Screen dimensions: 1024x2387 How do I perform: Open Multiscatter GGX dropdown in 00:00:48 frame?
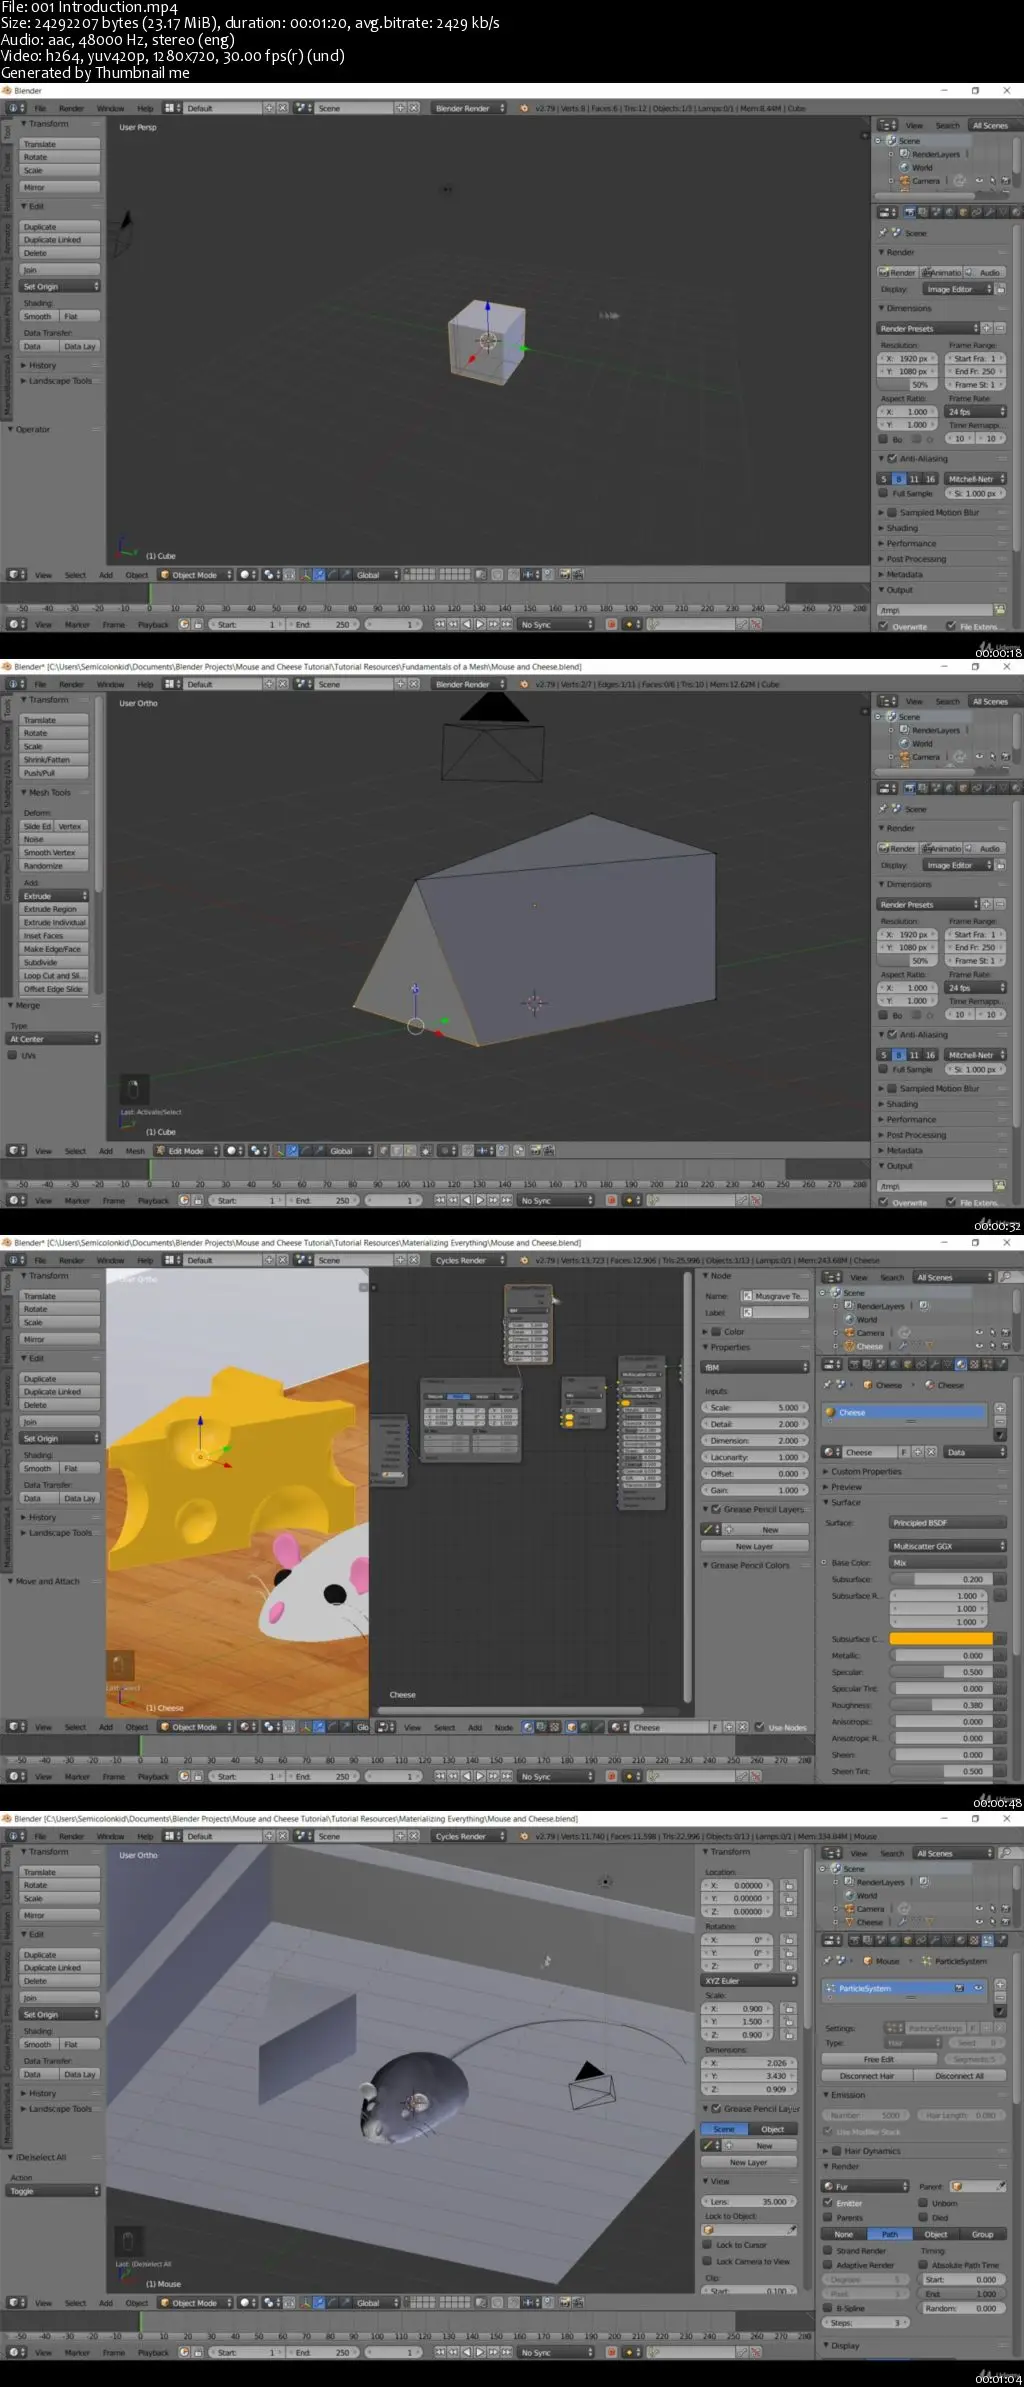948,1546
